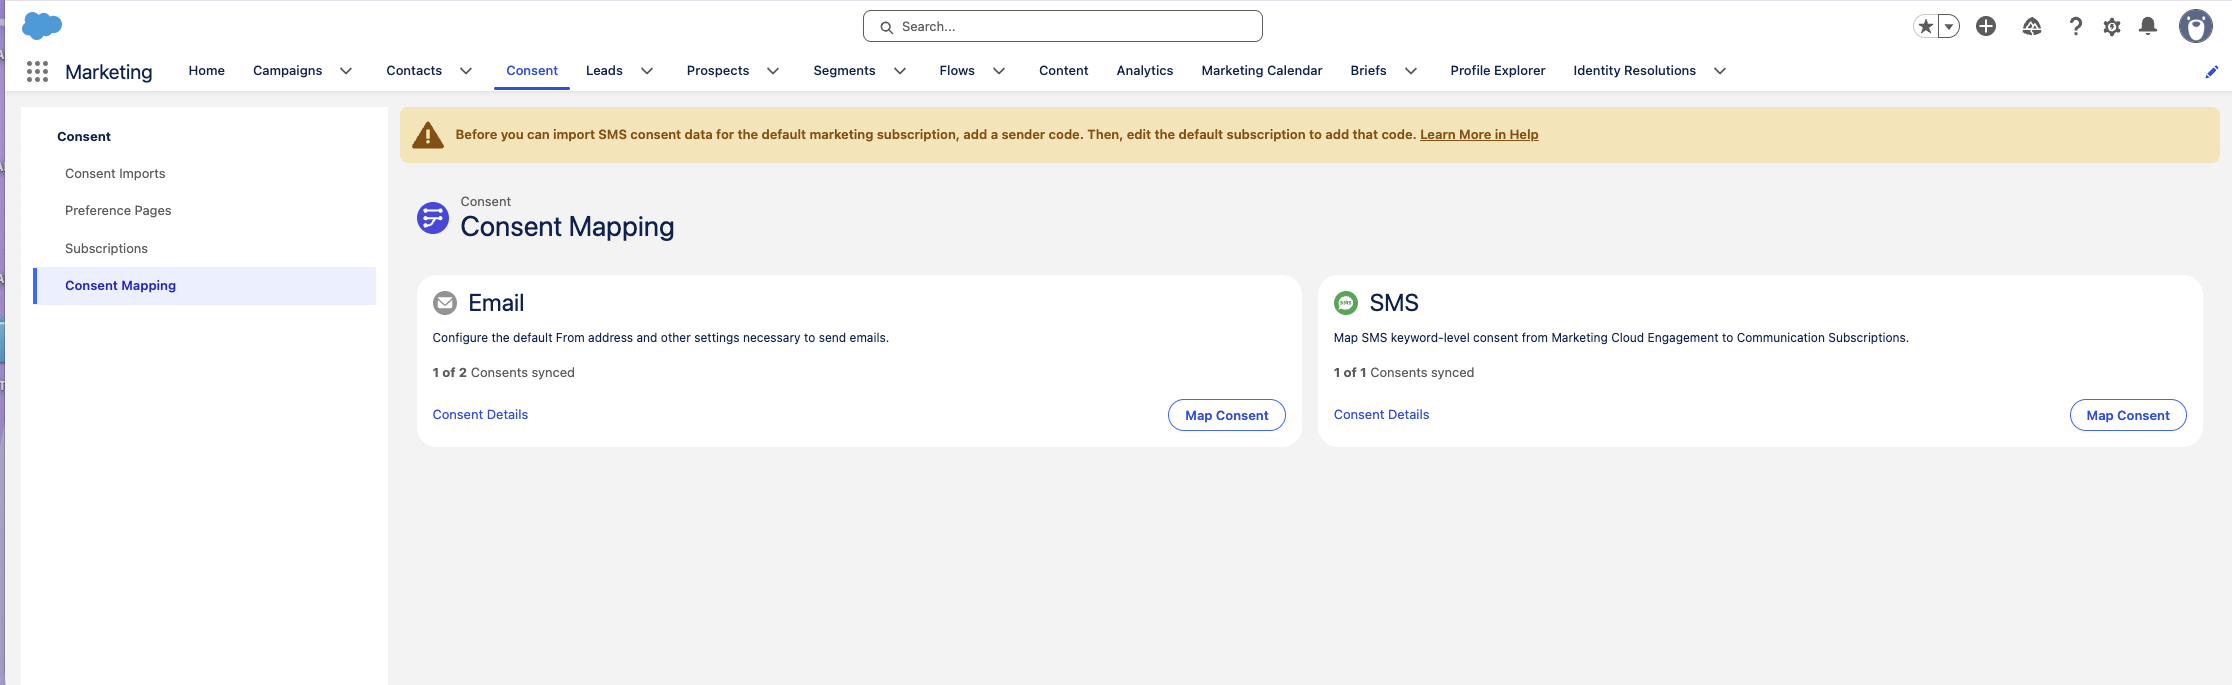
Task: Select Consent Mapping in the sidebar
Action: (x=205, y=286)
